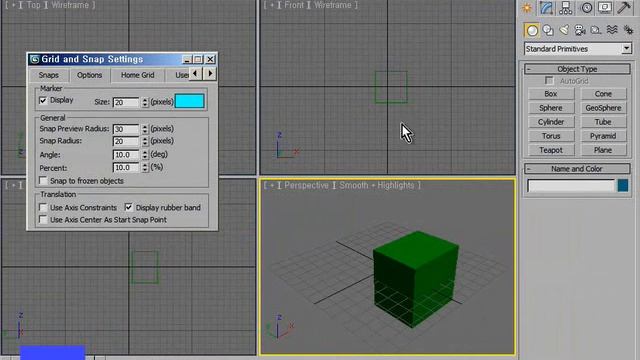Screen dimensions: 640x360
Task: Click the Percent value field
Action: (x=126, y=167)
